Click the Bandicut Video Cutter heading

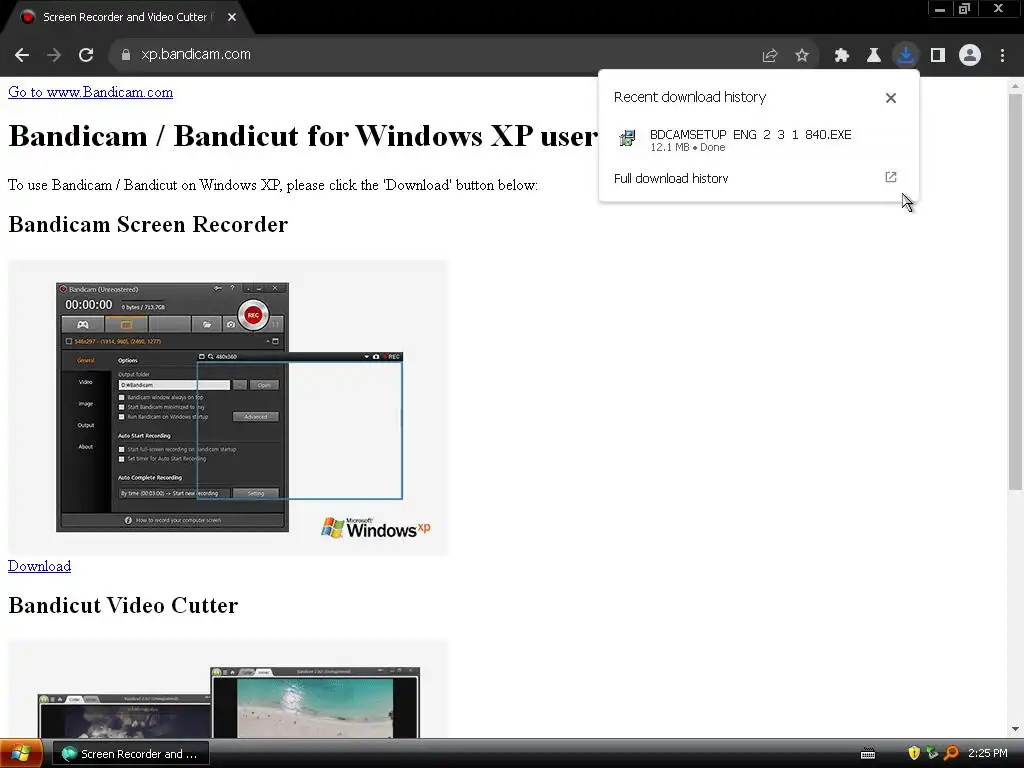point(123,605)
